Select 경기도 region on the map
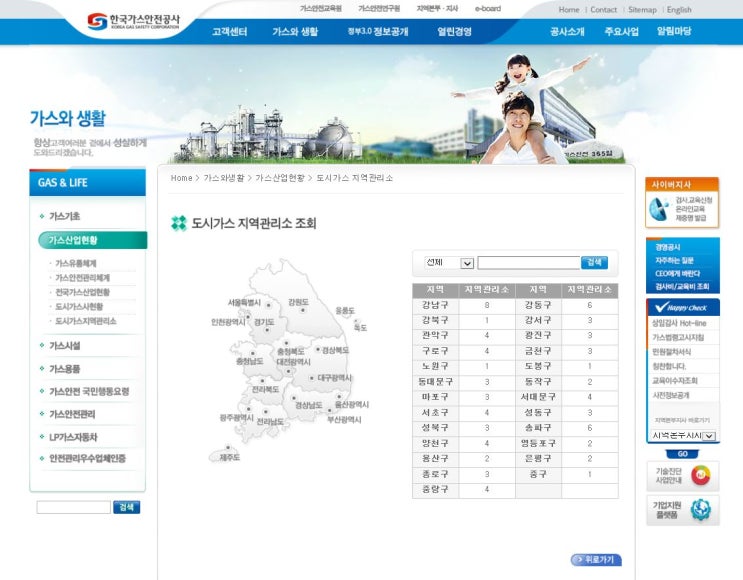Image resolution: width=743 pixels, height=580 pixels. [x=264, y=322]
